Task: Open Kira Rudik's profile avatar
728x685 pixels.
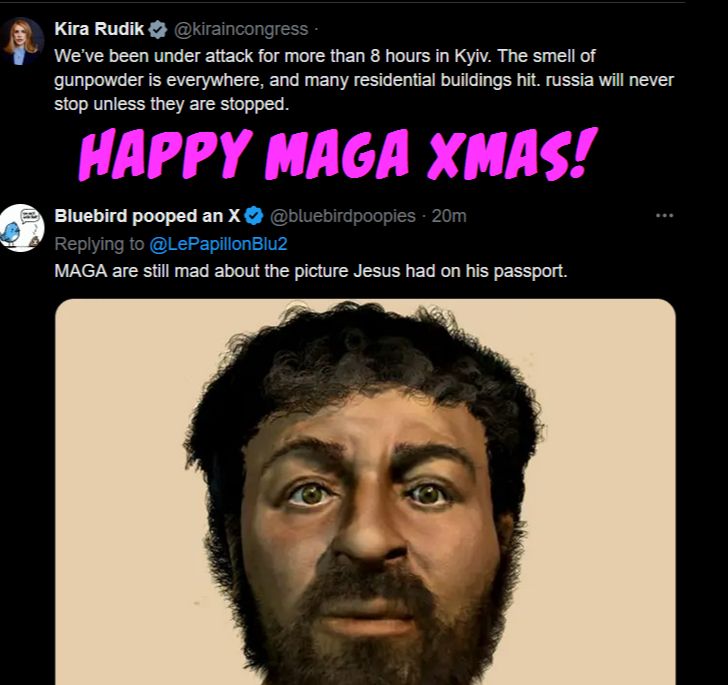Action: 21,41
